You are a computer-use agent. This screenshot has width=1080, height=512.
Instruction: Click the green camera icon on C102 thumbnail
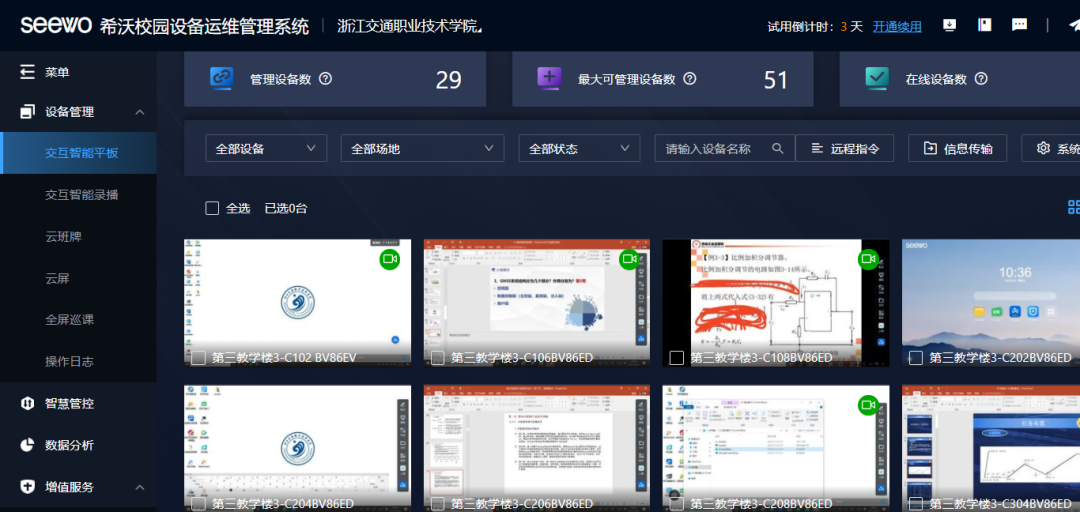click(x=389, y=259)
